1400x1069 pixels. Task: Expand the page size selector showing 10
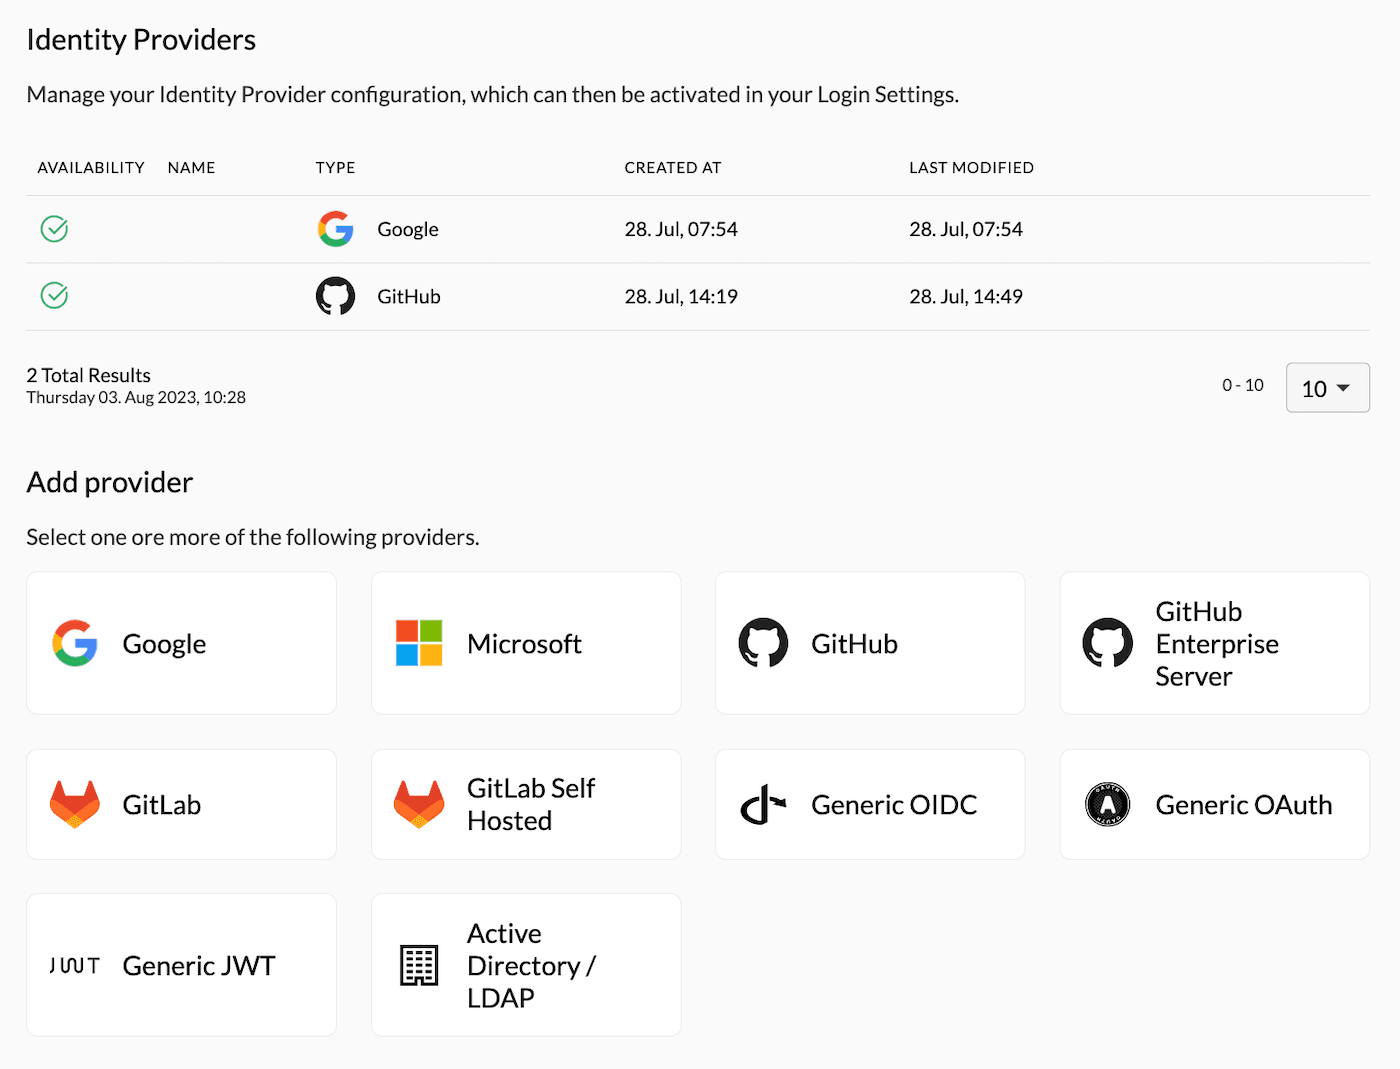coord(1327,388)
